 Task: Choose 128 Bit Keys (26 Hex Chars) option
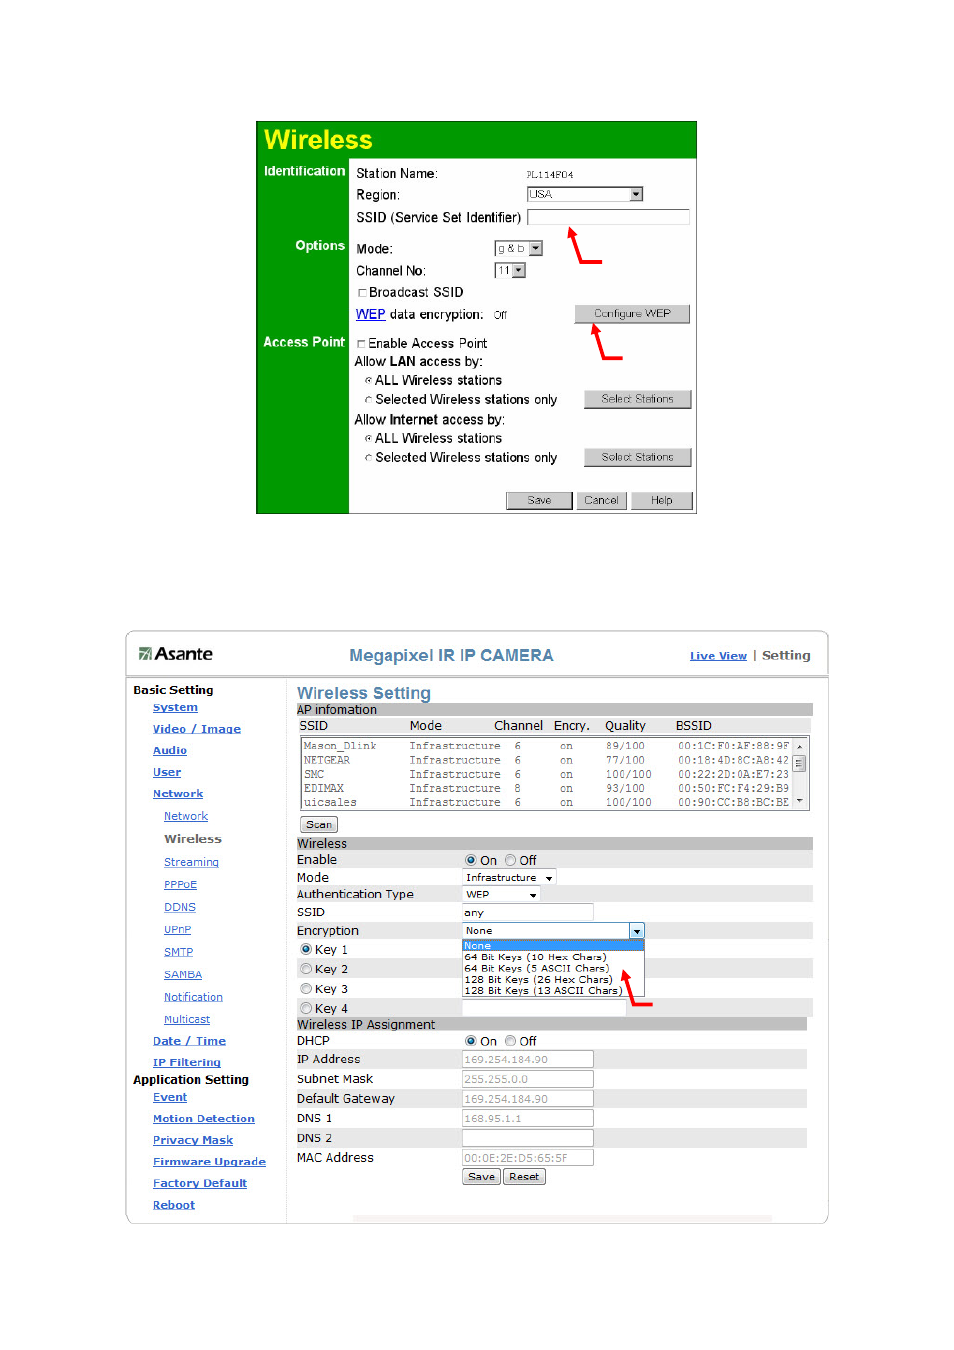coord(553,980)
